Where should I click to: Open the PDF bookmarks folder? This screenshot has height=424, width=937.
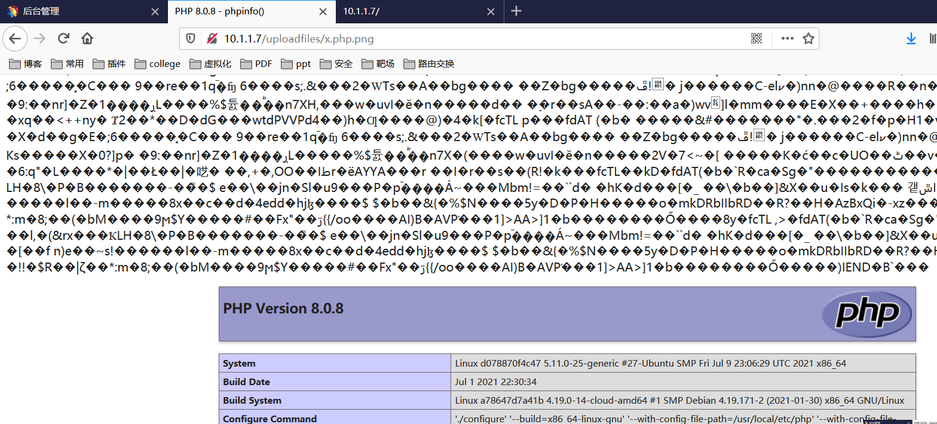click(x=256, y=64)
